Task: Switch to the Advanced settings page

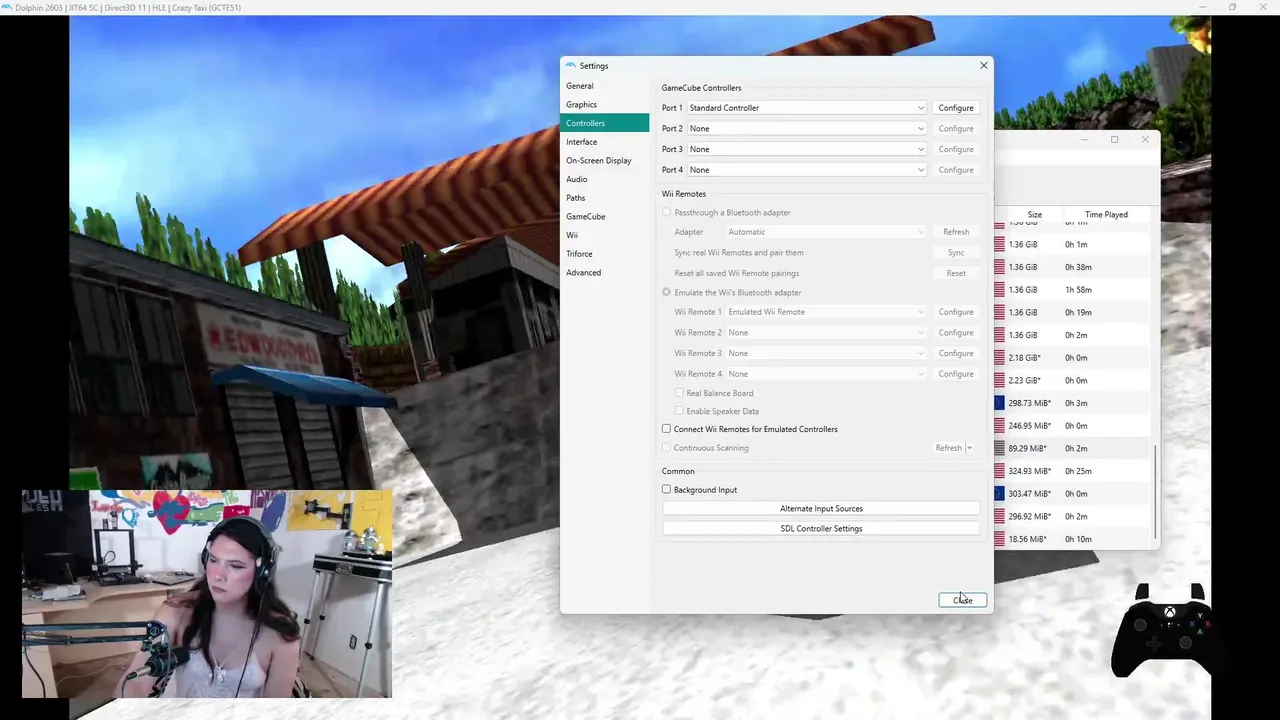Action: coord(604,272)
